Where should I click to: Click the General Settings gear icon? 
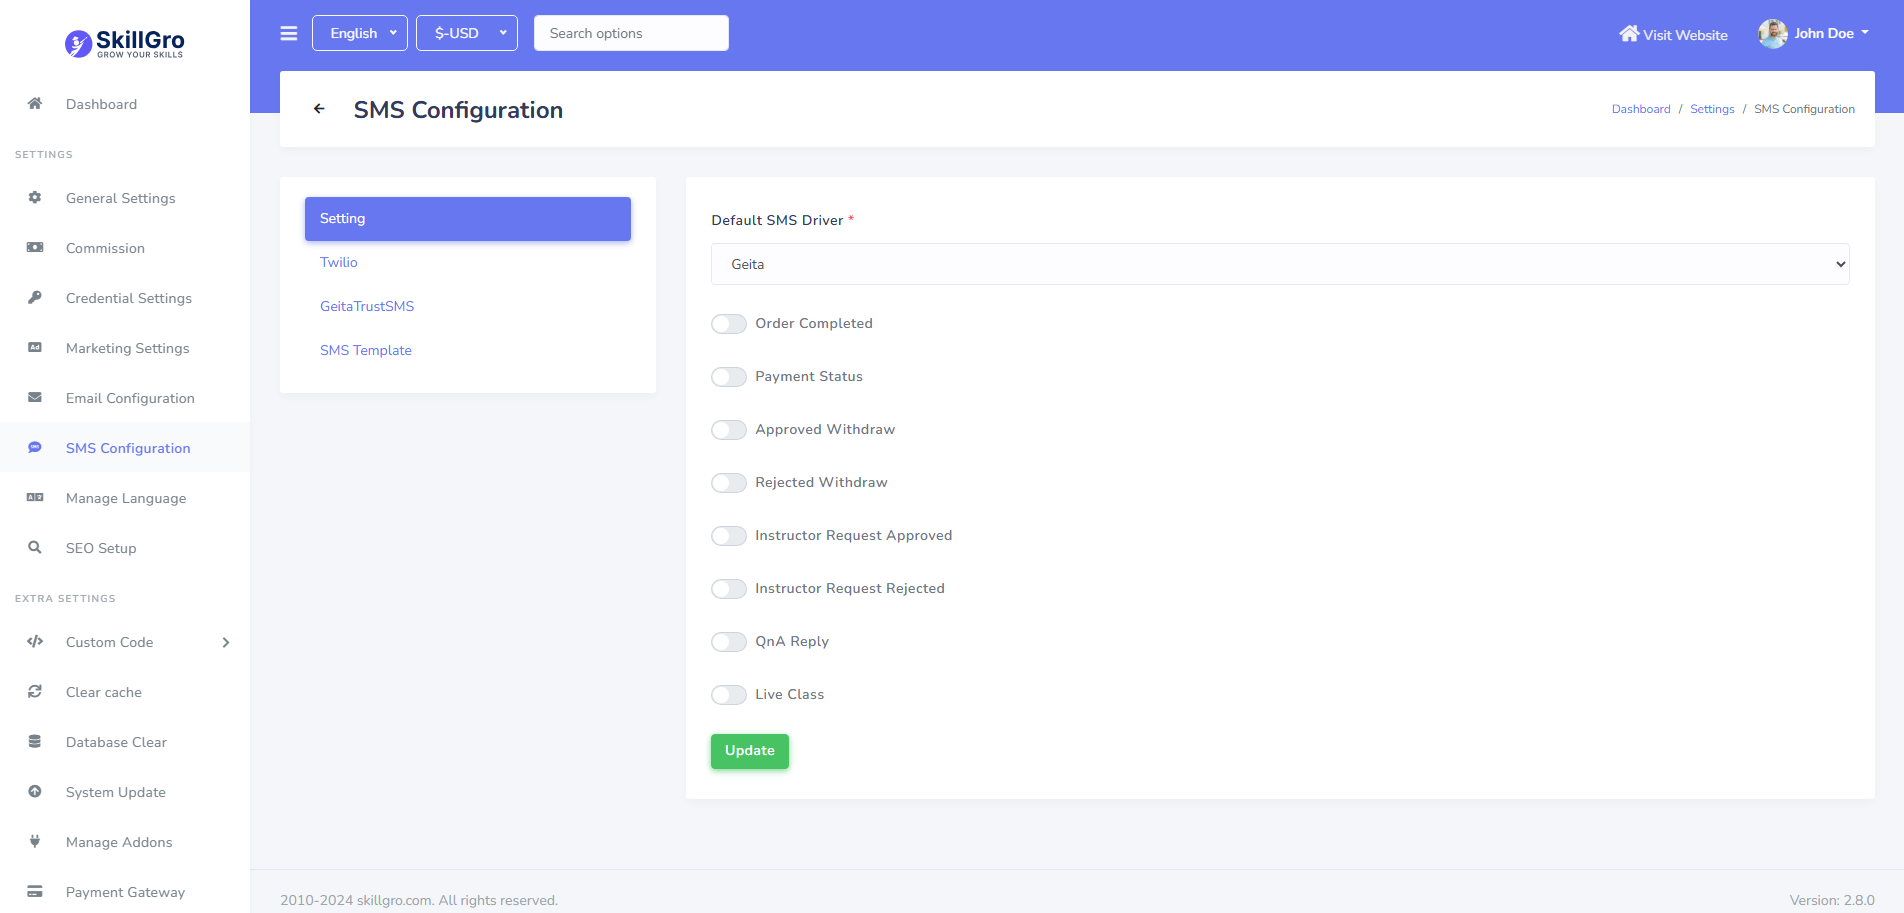point(35,198)
